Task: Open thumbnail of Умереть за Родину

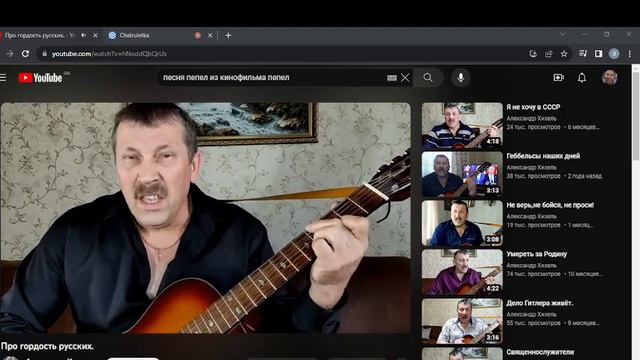Action: point(462,272)
